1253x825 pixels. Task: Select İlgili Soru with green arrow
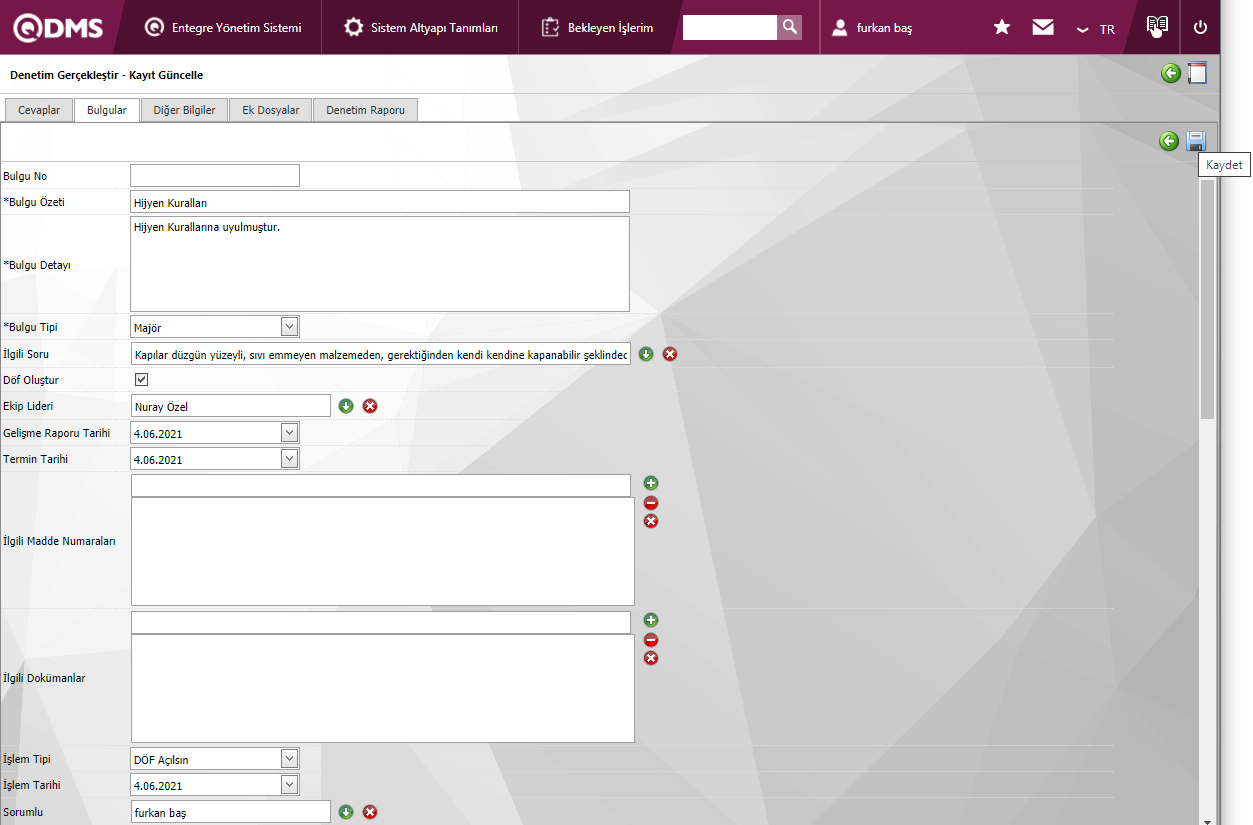point(646,354)
